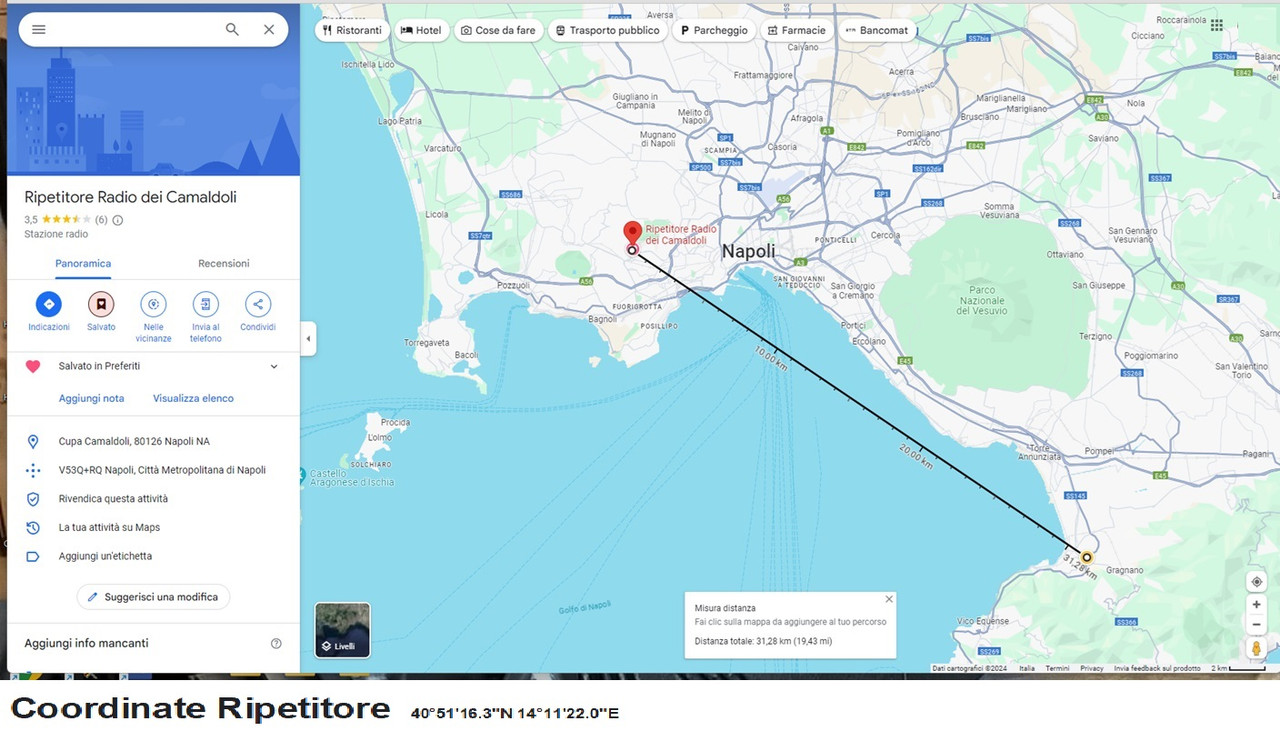Click the Dati cartografici ©2024 text
Image resolution: width=1280 pixels, height=752 pixels.
point(969,668)
